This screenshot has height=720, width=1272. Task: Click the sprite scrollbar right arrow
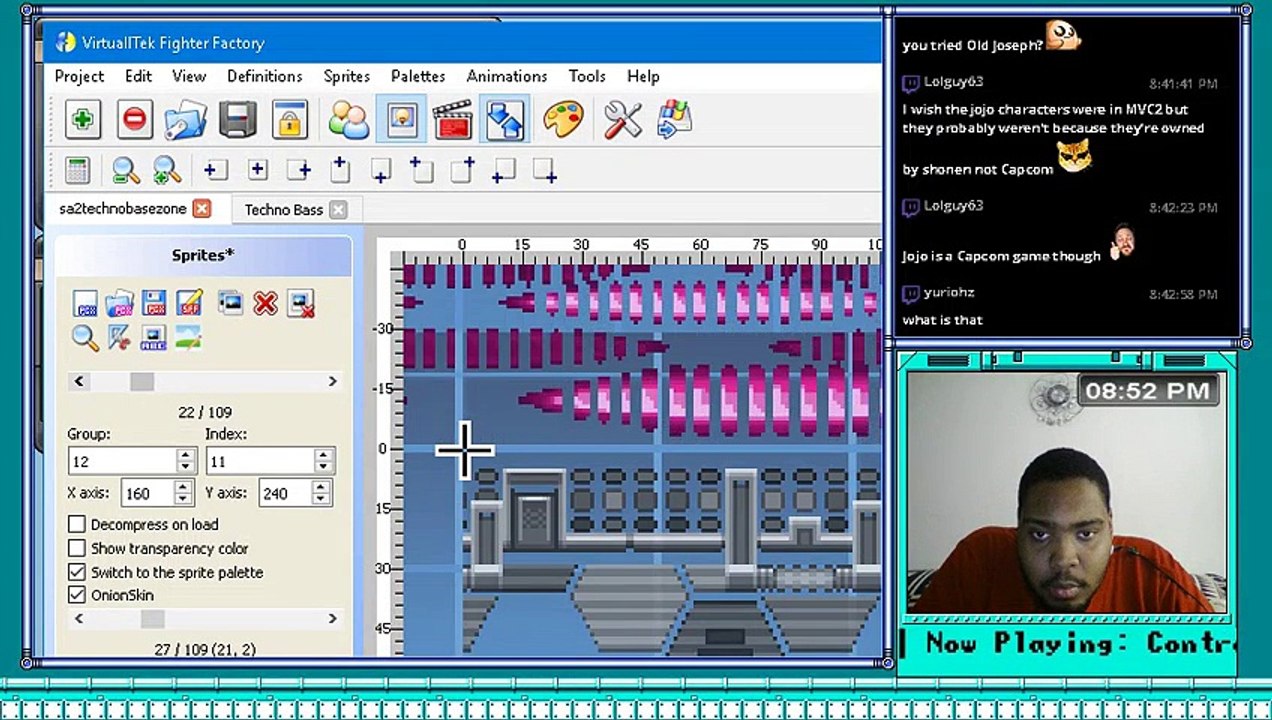point(333,381)
